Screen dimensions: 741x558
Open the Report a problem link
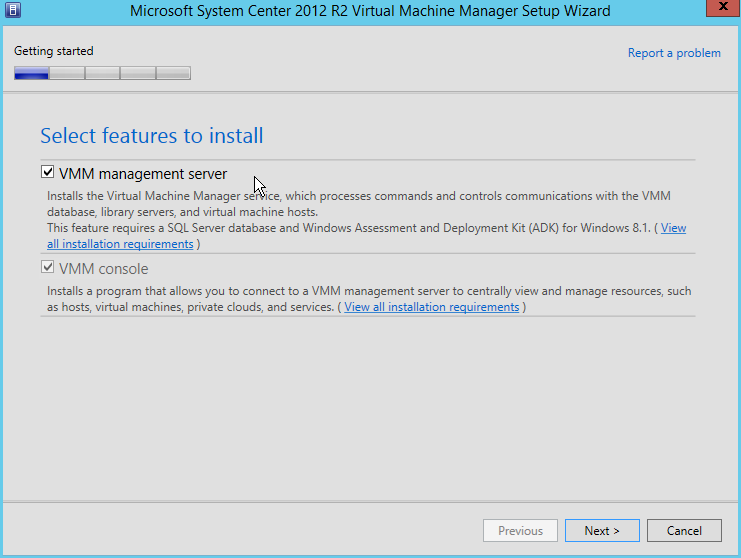tap(674, 53)
